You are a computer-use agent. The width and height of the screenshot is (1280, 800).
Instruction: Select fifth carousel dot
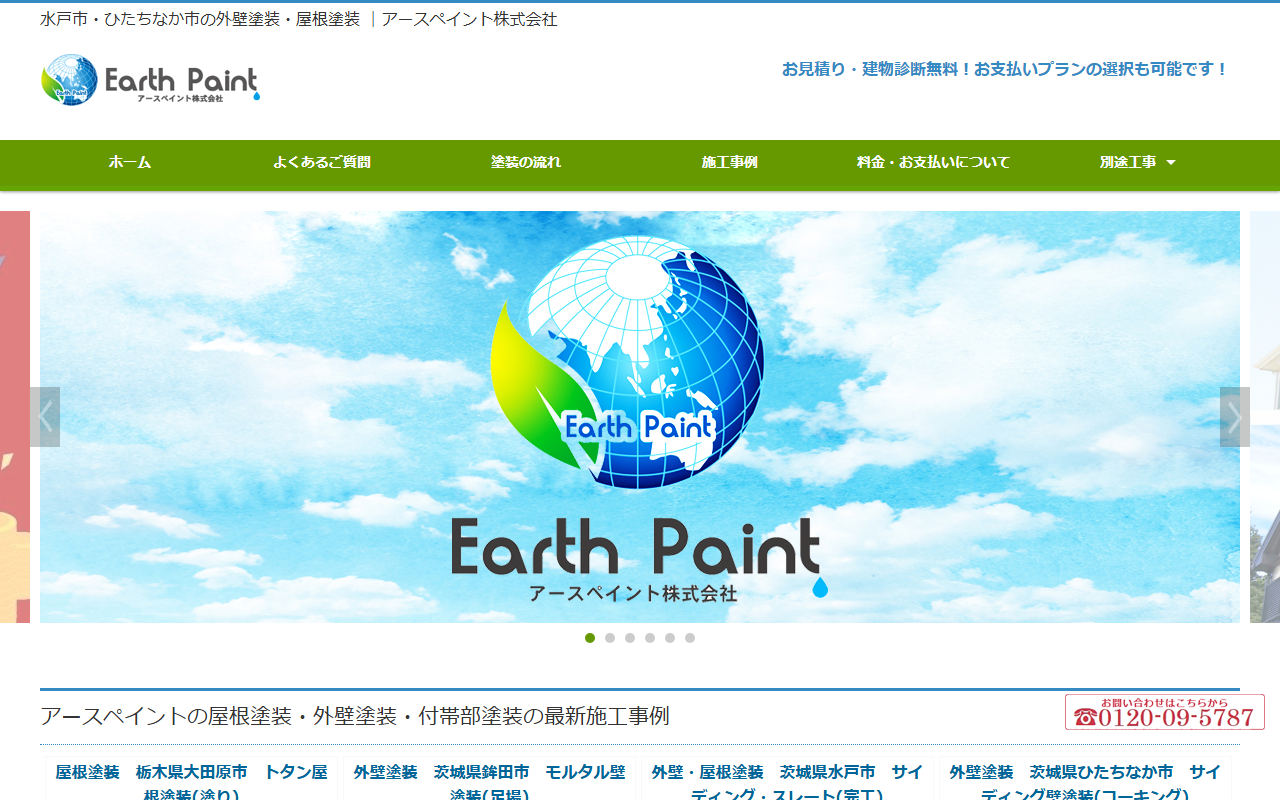(x=670, y=638)
